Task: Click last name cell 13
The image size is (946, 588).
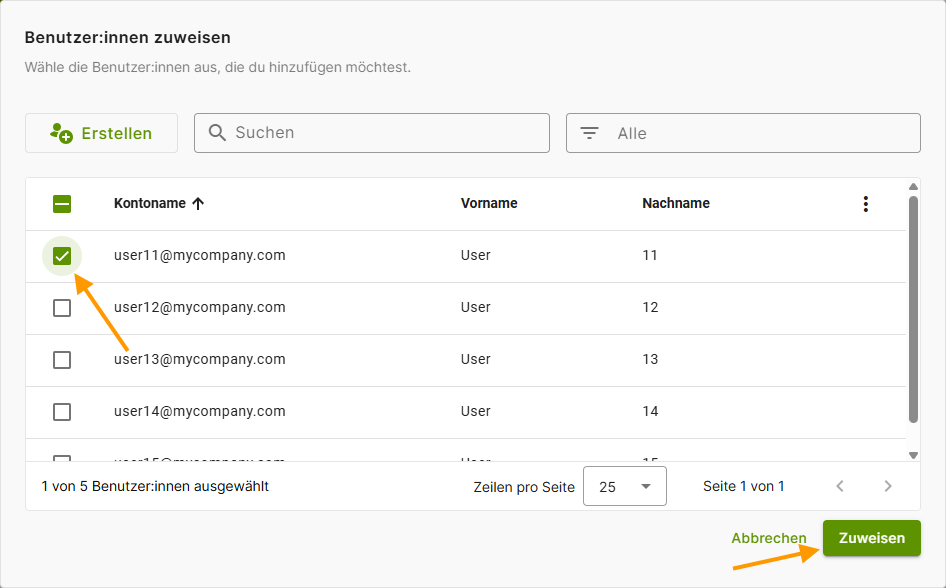Action: [x=650, y=359]
